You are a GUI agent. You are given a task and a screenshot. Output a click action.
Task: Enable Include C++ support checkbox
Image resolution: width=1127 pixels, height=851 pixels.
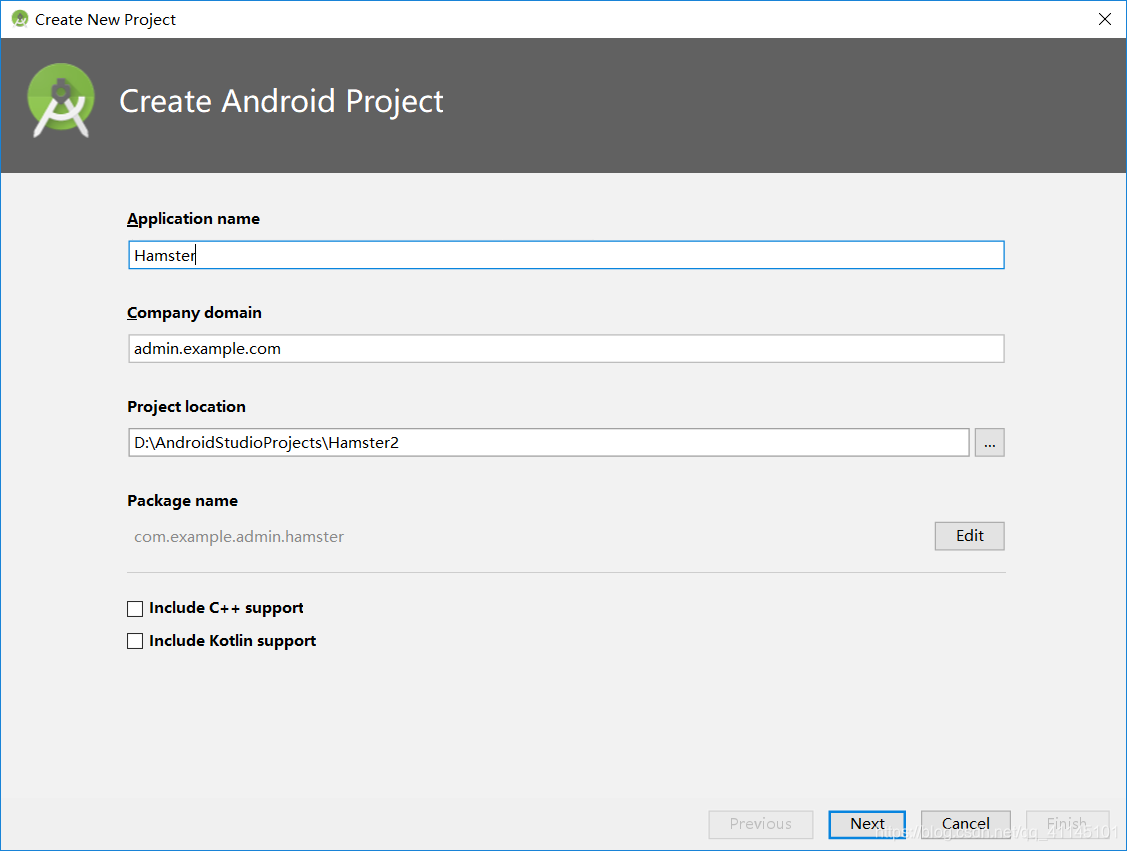pyautogui.click(x=135, y=609)
